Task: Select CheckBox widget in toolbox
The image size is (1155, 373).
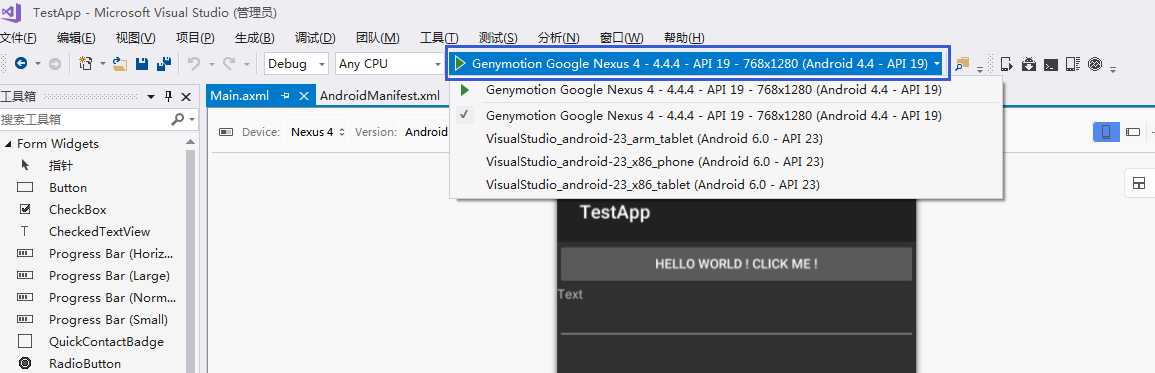Action: (77, 209)
